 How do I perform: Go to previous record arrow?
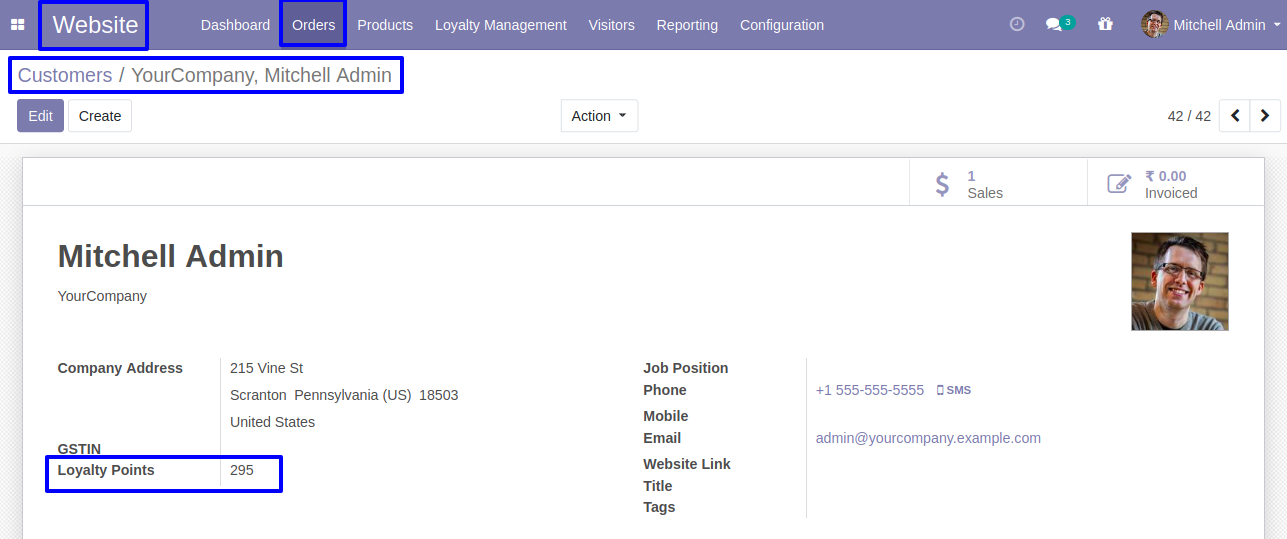coord(1235,116)
